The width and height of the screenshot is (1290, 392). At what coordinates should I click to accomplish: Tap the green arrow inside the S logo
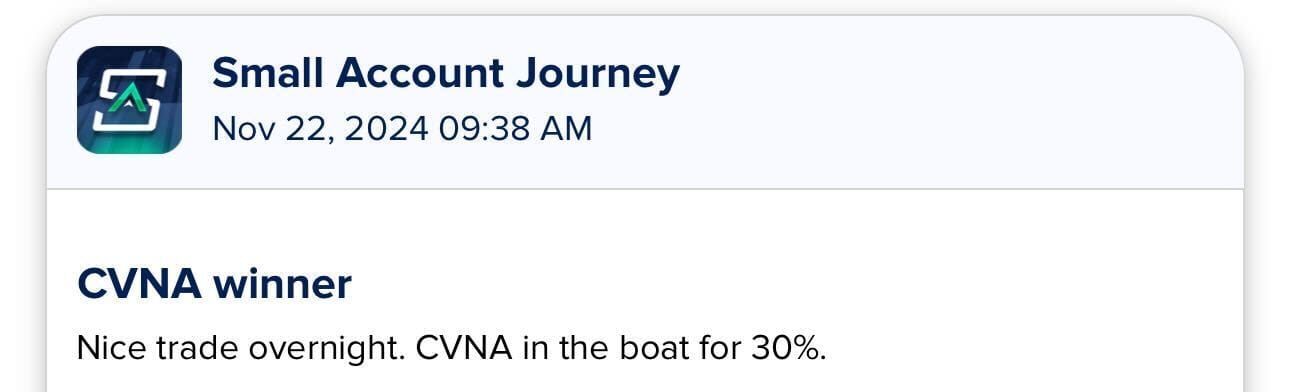click(x=128, y=98)
